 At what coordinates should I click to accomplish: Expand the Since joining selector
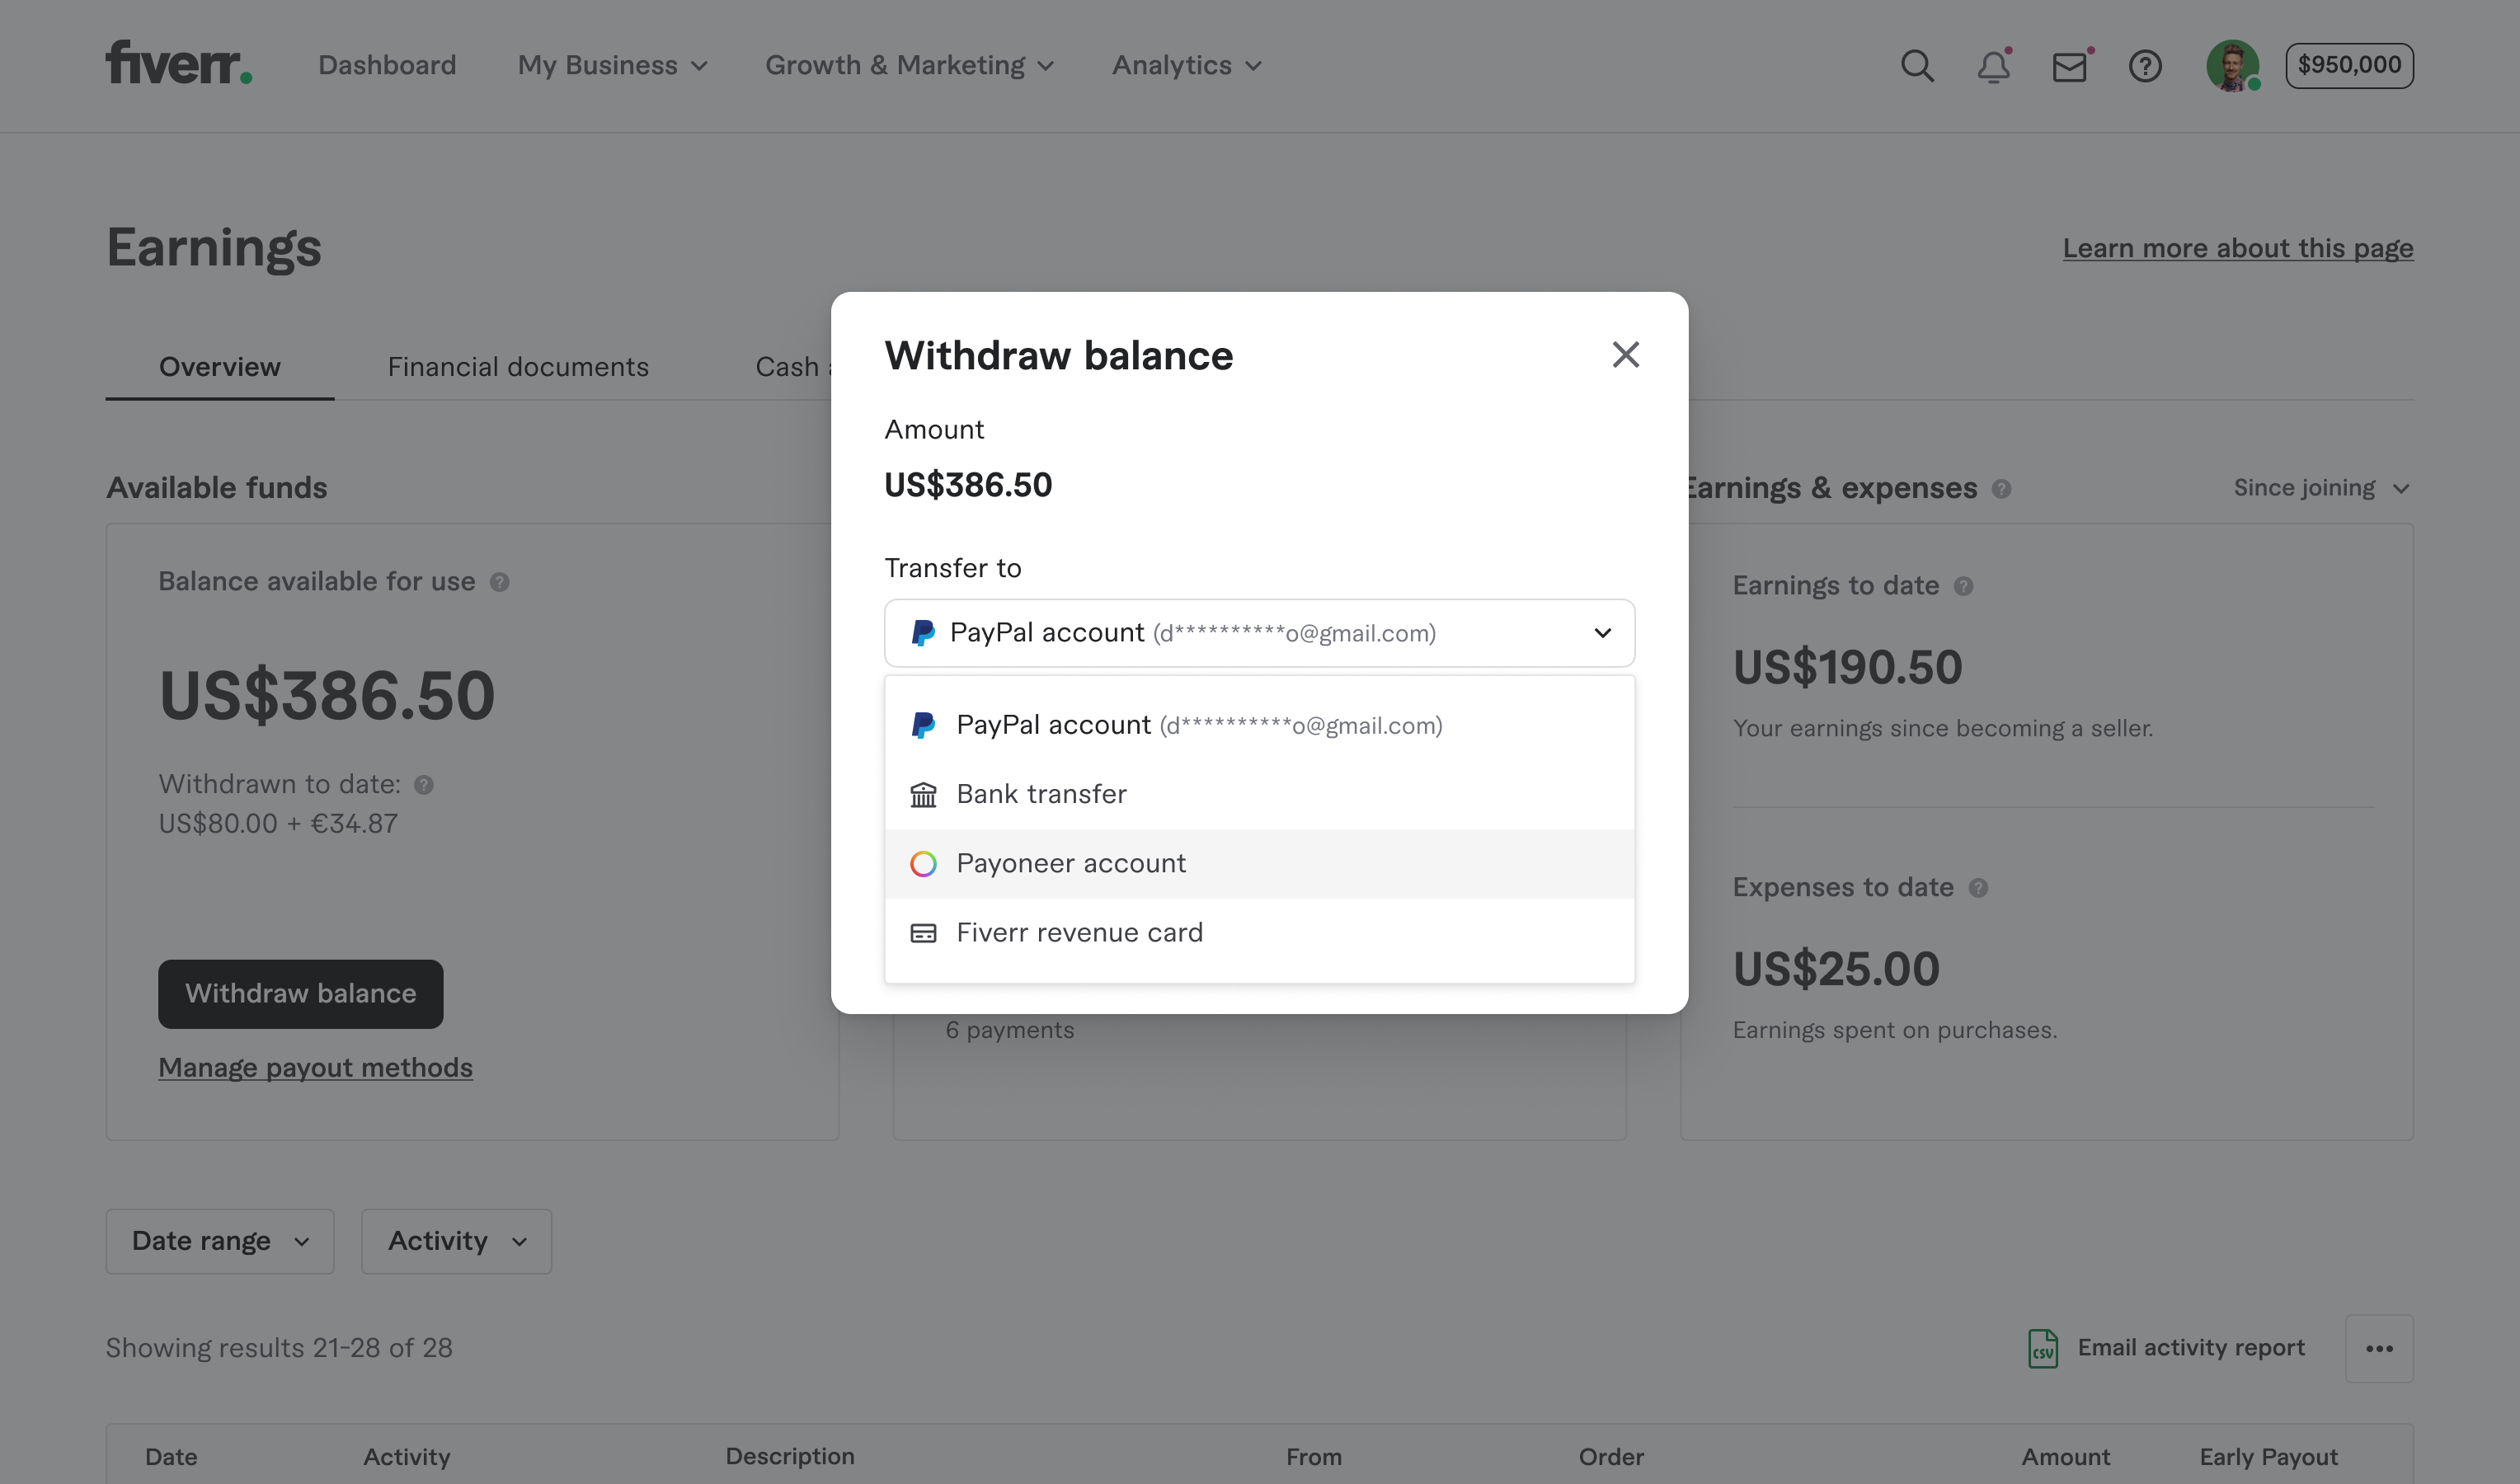[2321, 488]
